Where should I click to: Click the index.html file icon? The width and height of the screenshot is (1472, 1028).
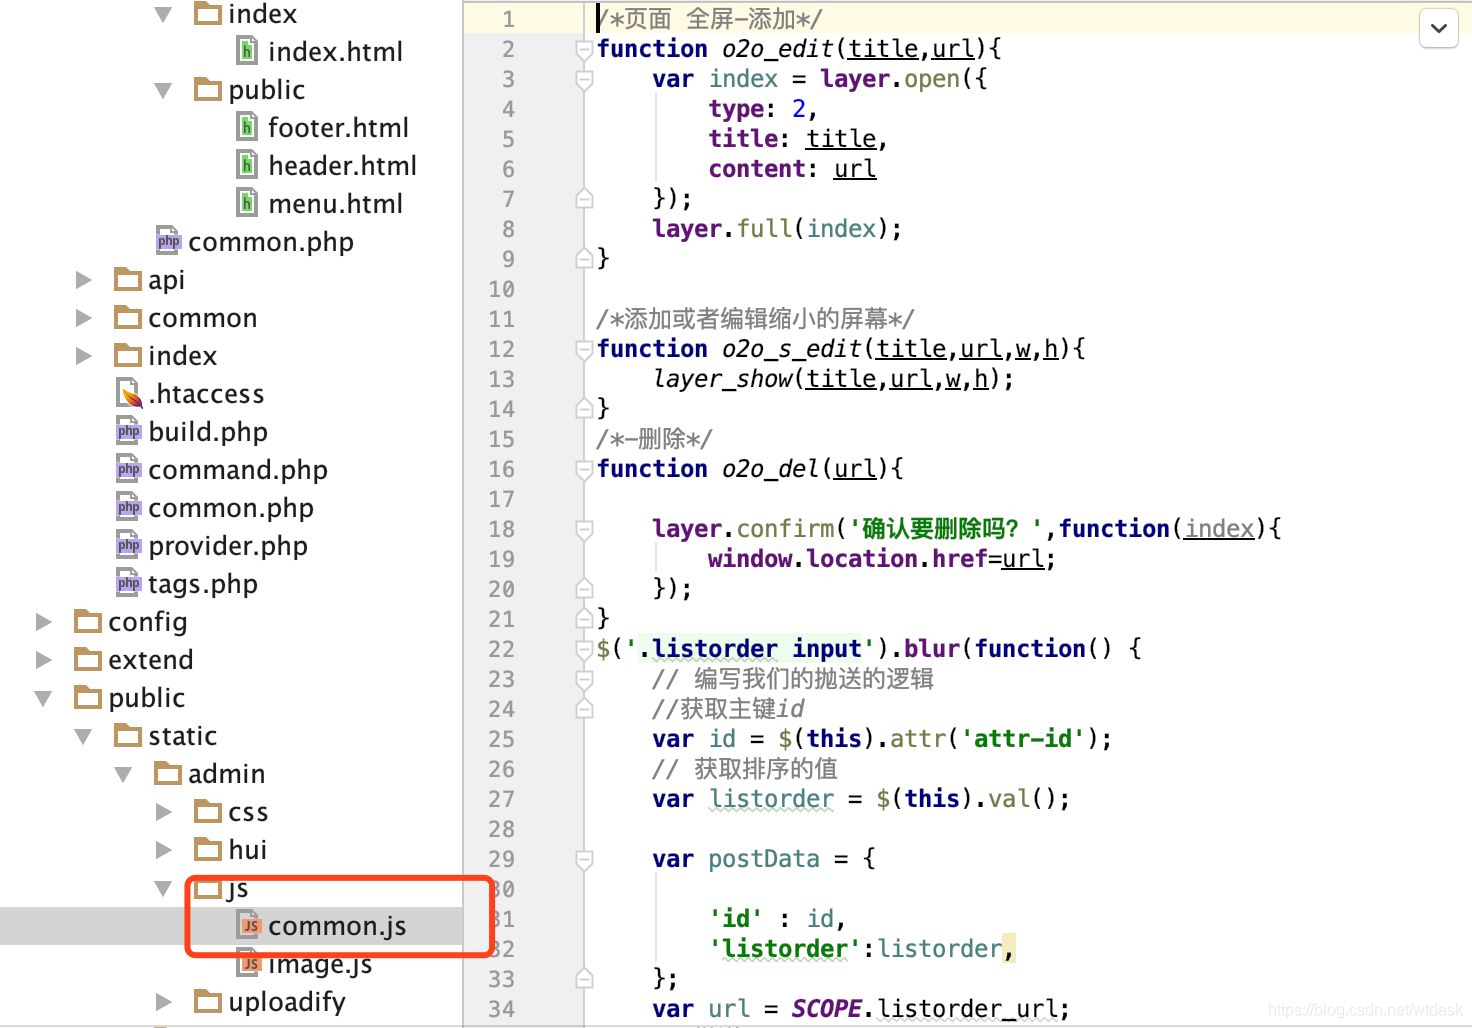pyautogui.click(x=247, y=50)
